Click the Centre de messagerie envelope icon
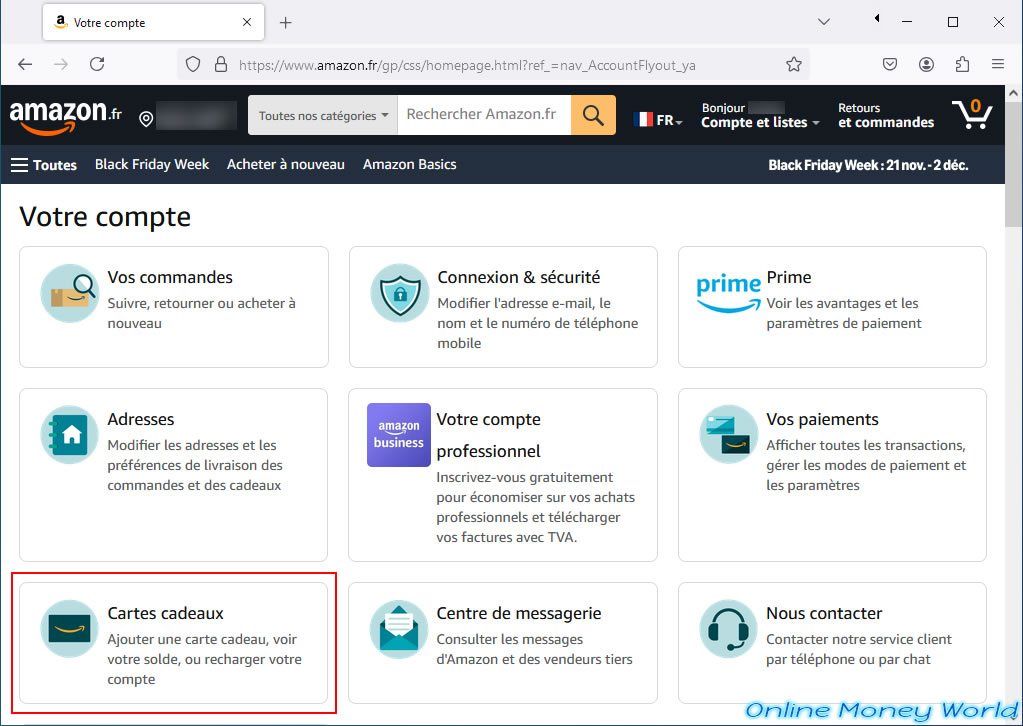This screenshot has height=726, width=1023. coord(399,629)
